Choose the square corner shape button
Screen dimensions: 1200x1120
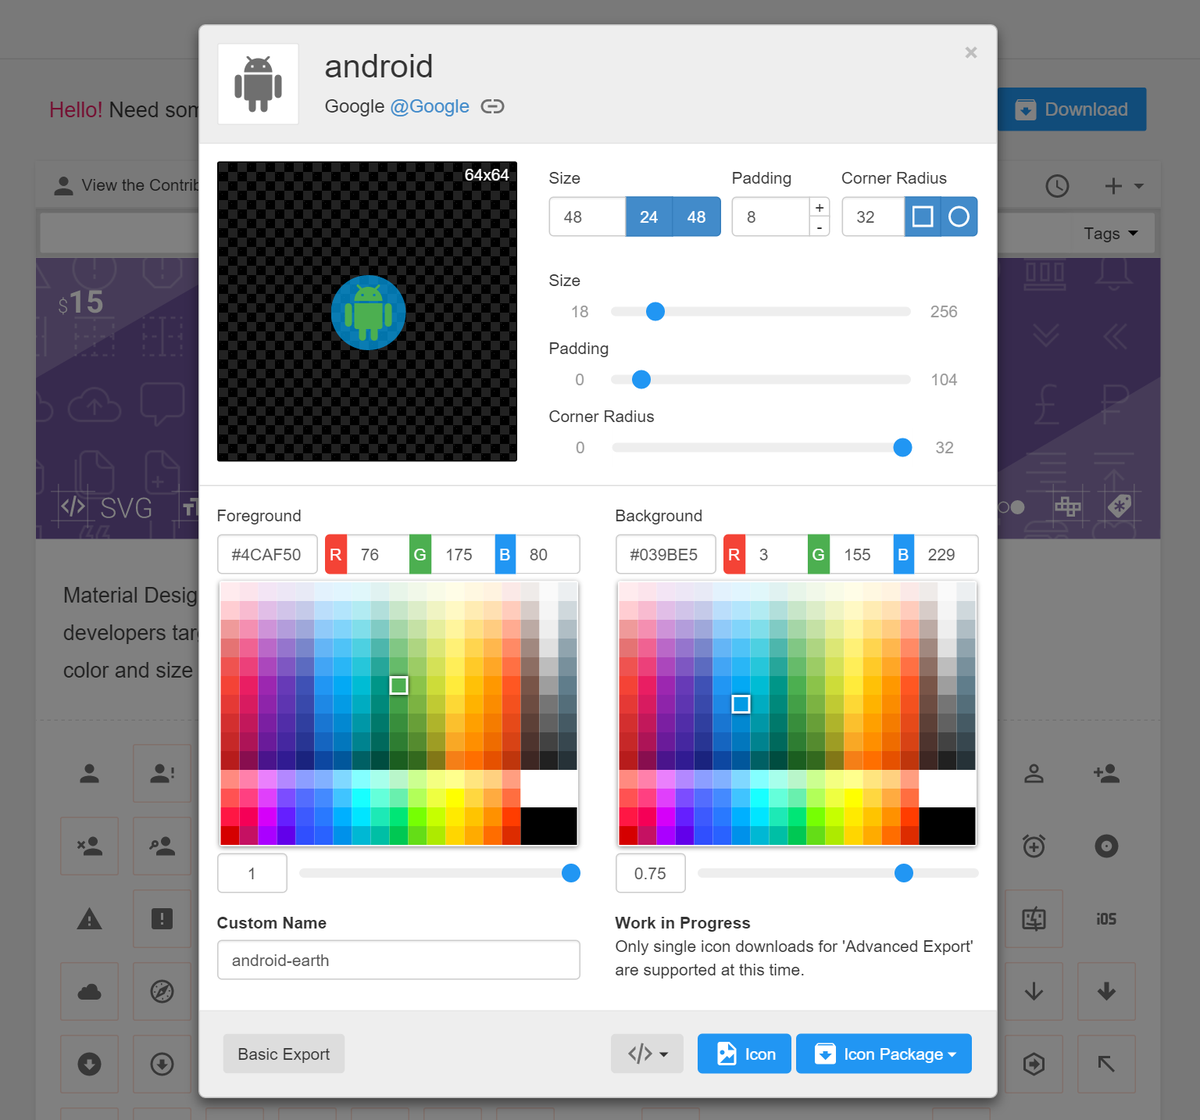[x=923, y=217]
